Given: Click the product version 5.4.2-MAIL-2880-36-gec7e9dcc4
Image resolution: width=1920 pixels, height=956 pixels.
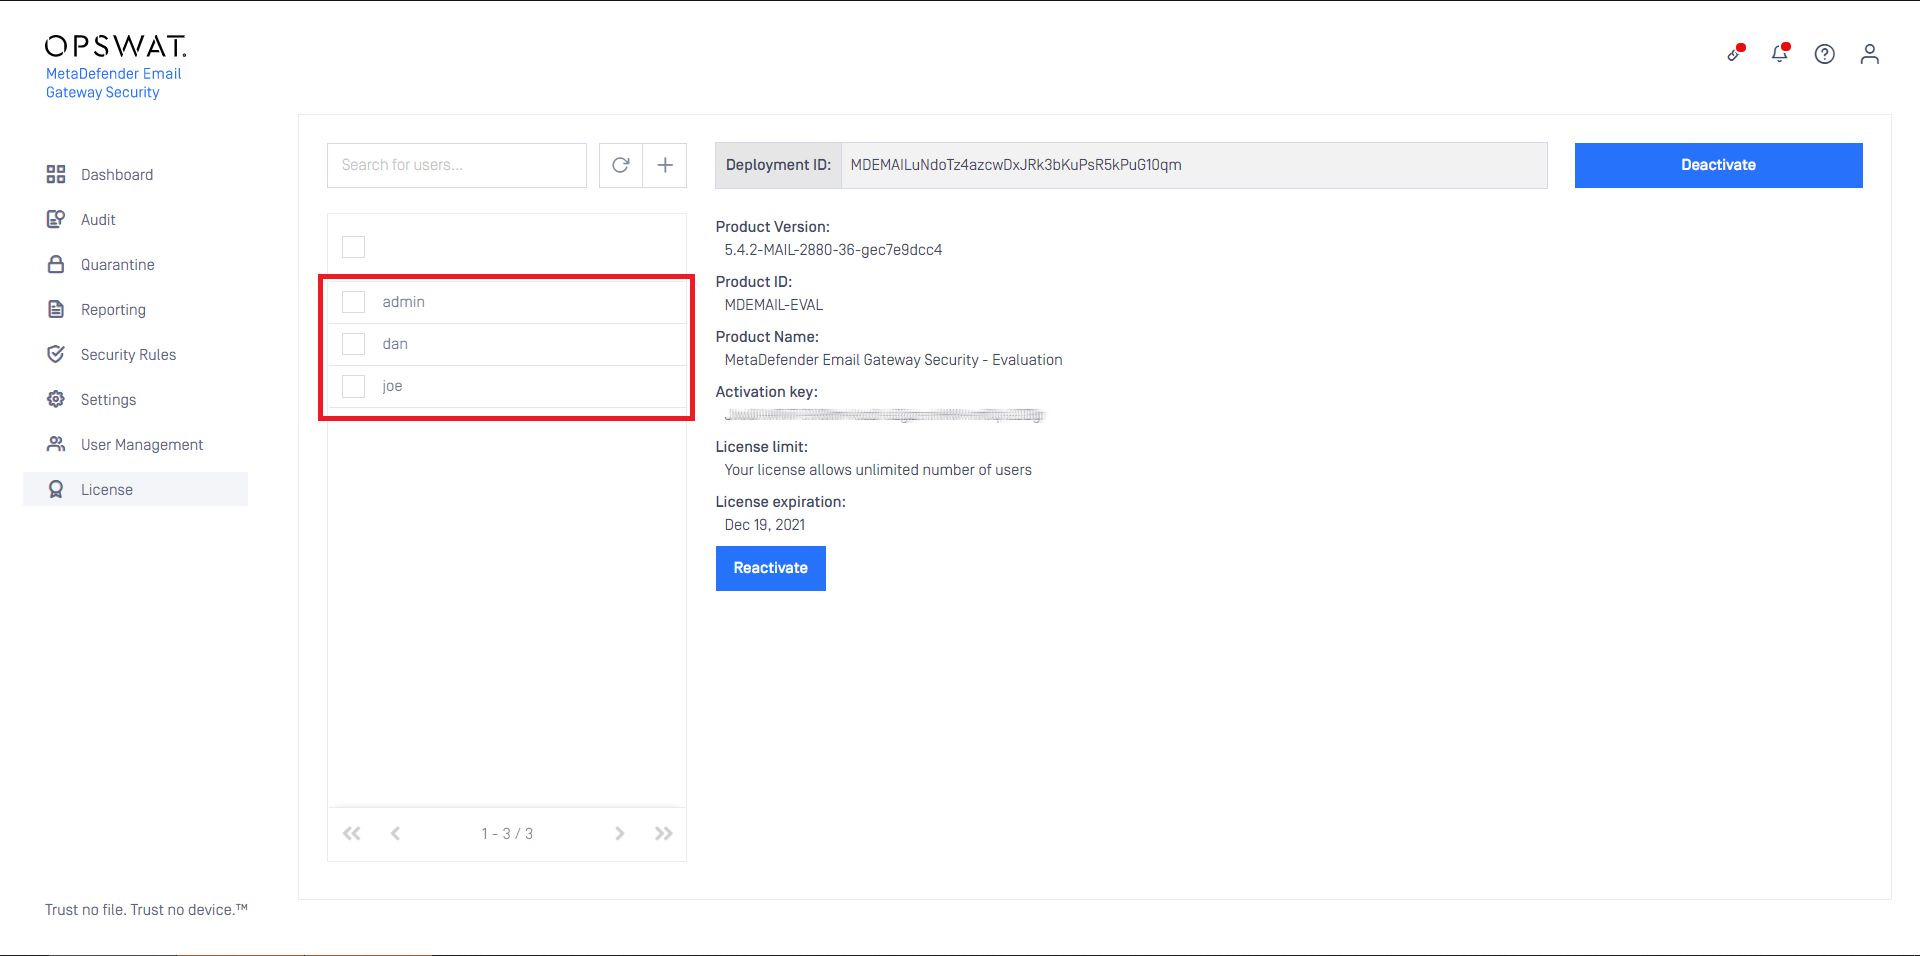Looking at the screenshot, I should 833,250.
